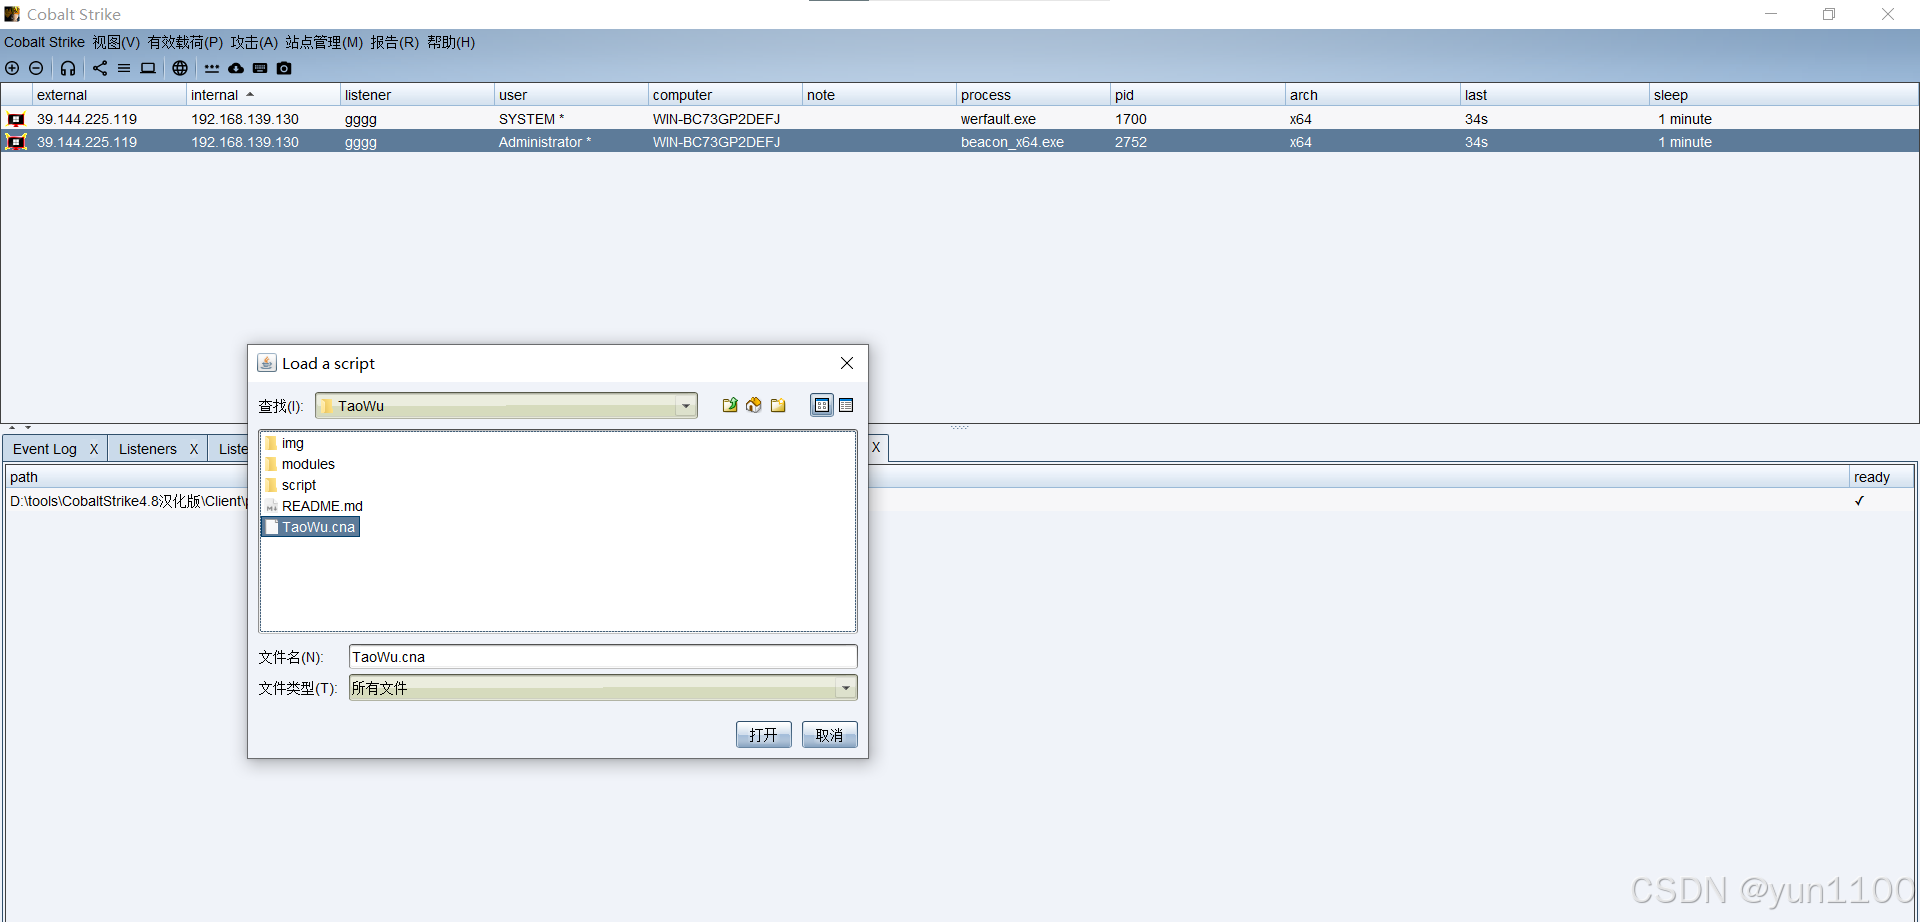Screen dimensions: 1920x922
Task: Show credentials via the asterisks icon
Action: point(212,68)
